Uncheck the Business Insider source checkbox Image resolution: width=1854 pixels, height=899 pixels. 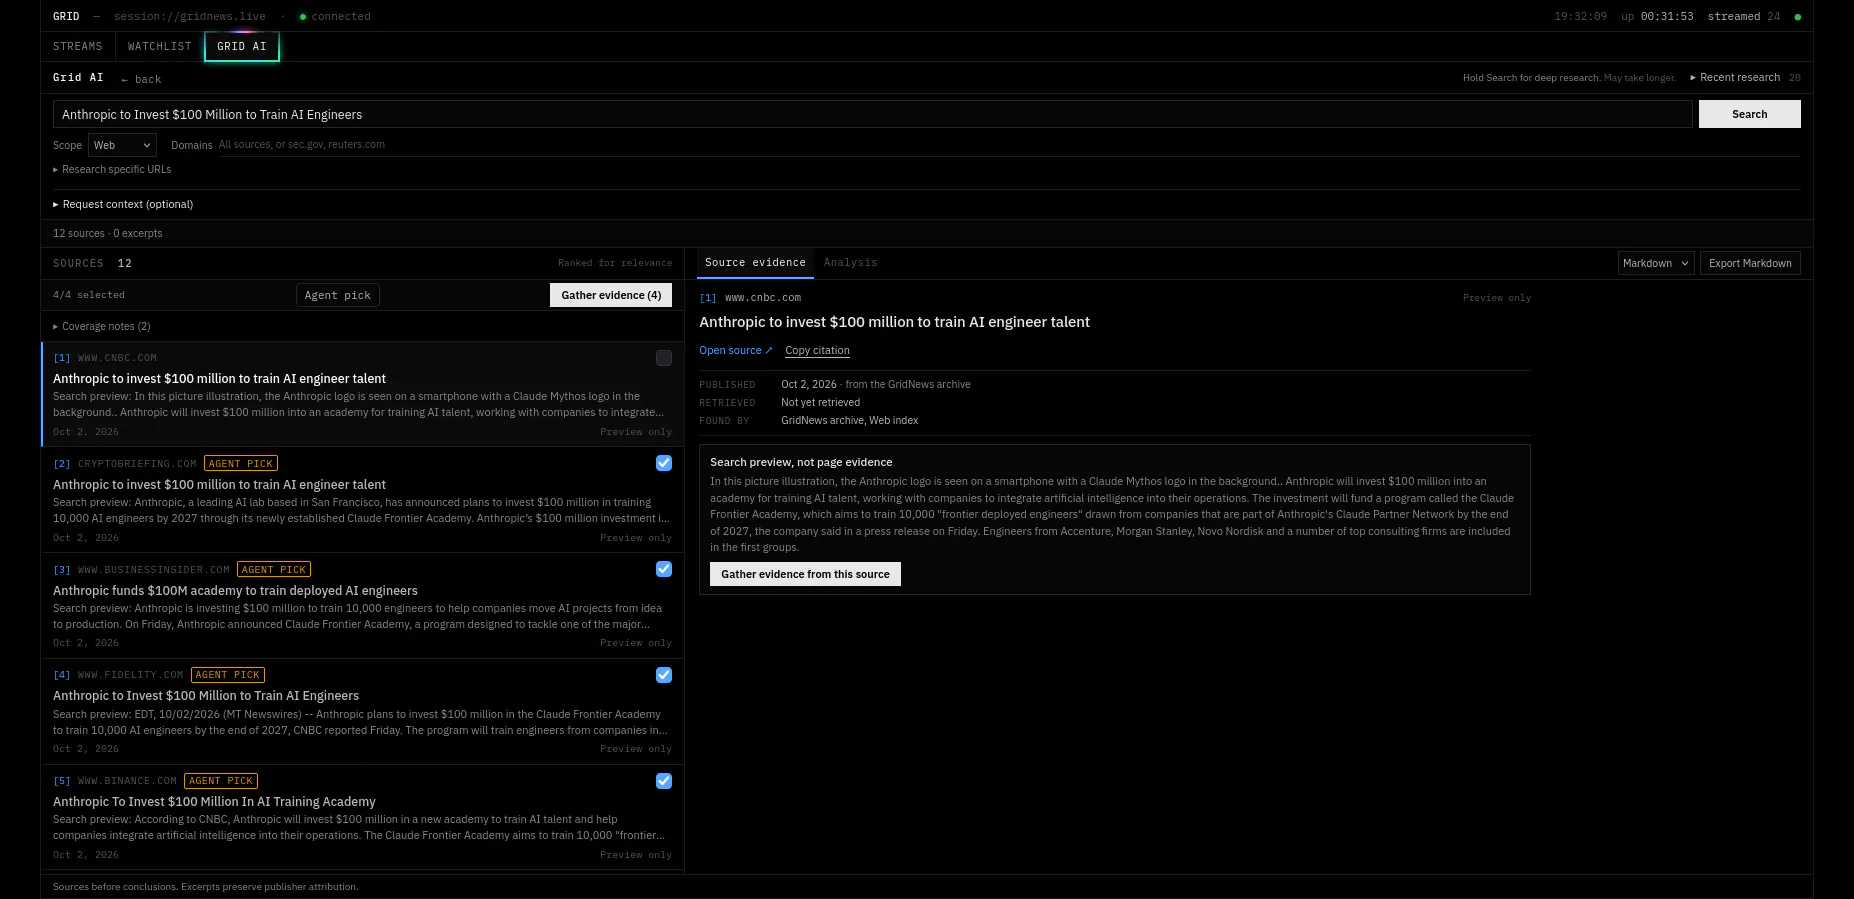[x=664, y=569]
